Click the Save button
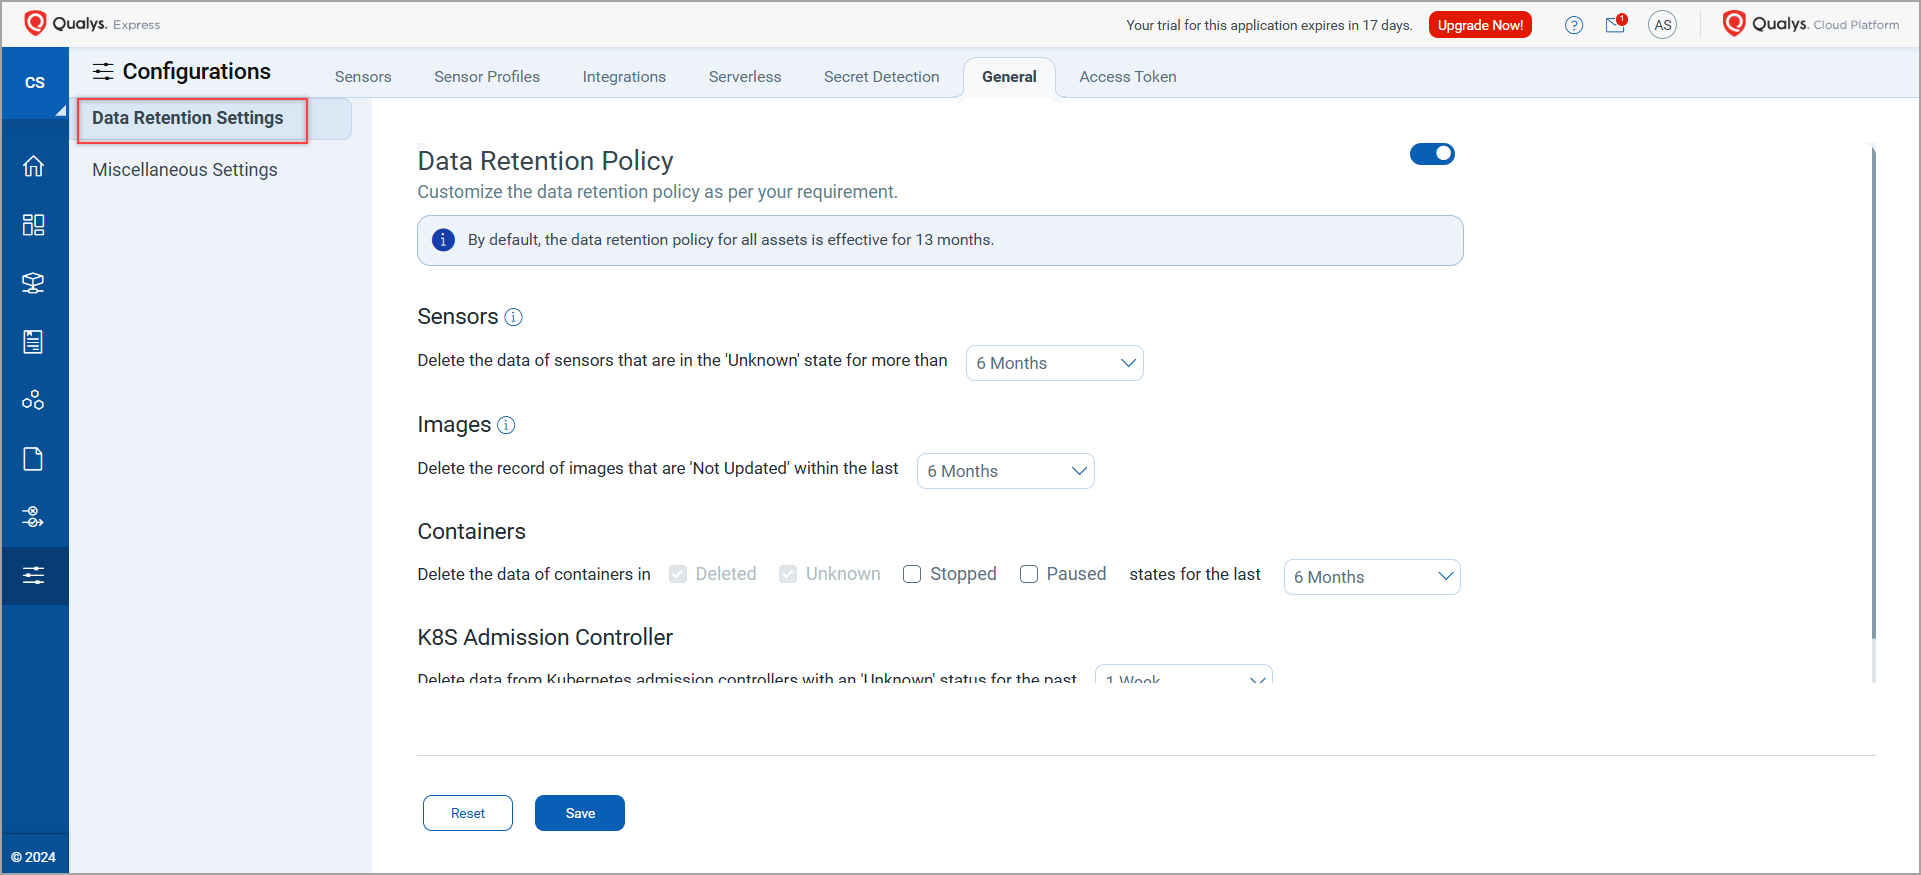 coord(580,813)
